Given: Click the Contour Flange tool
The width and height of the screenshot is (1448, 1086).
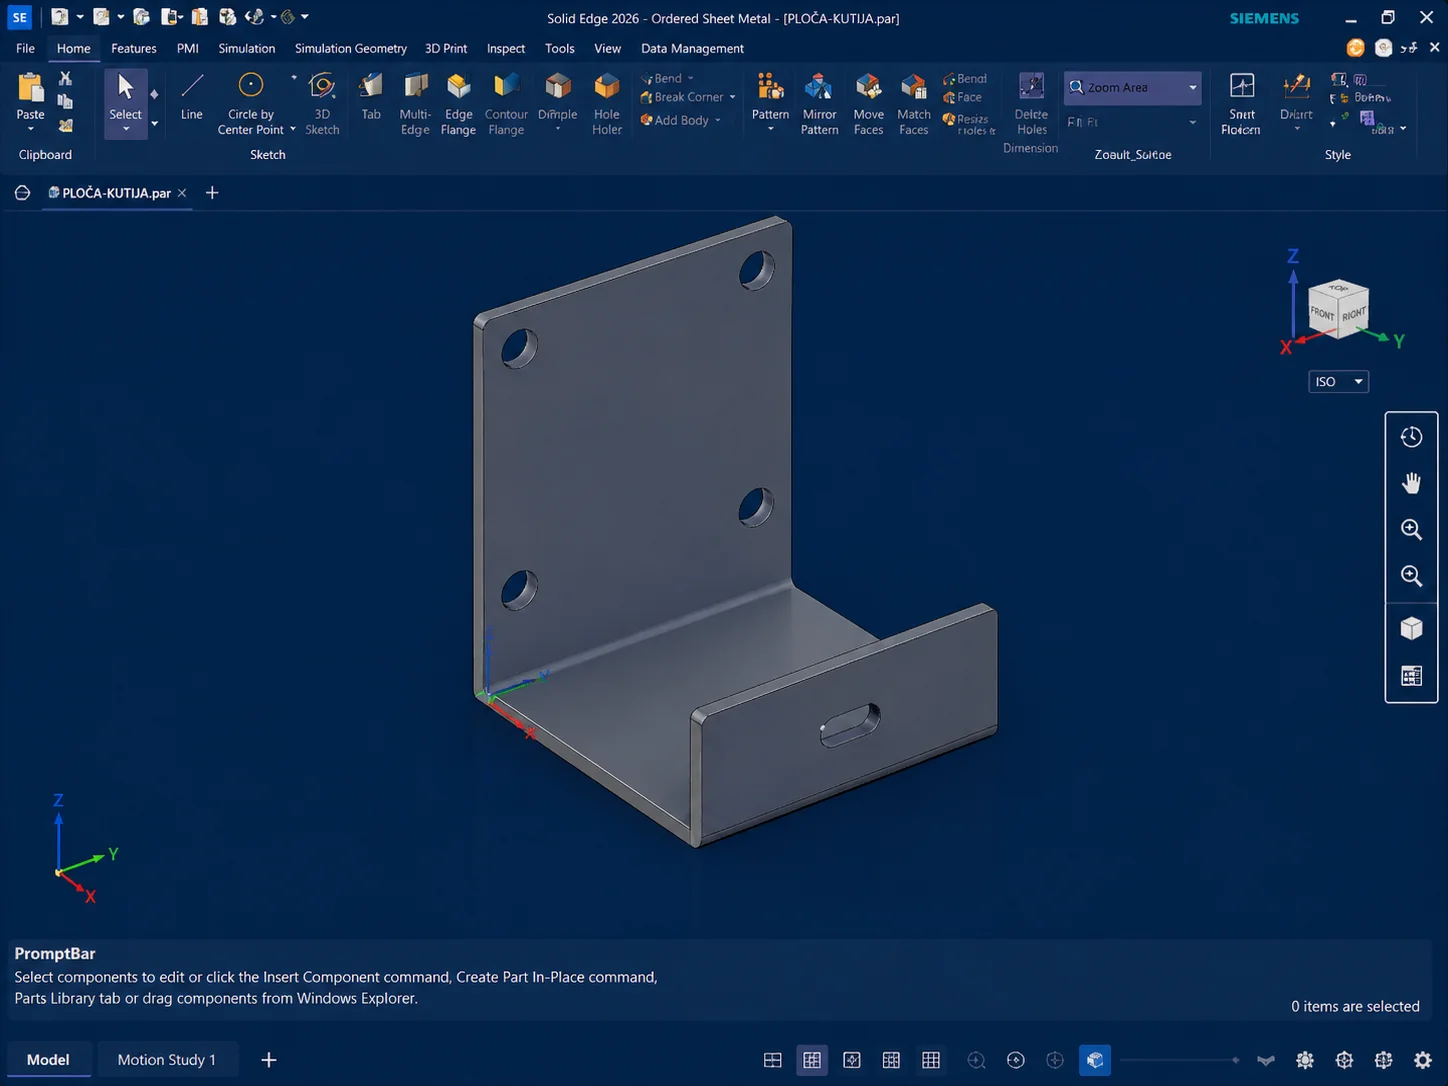Looking at the screenshot, I should (506, 104).
